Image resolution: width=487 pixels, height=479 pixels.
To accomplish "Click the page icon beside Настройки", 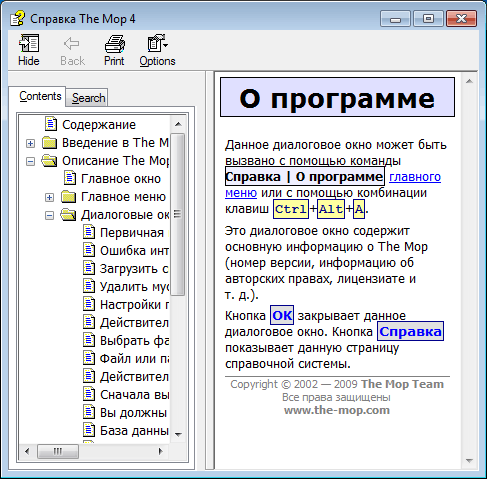I will [x=89, y=304].
